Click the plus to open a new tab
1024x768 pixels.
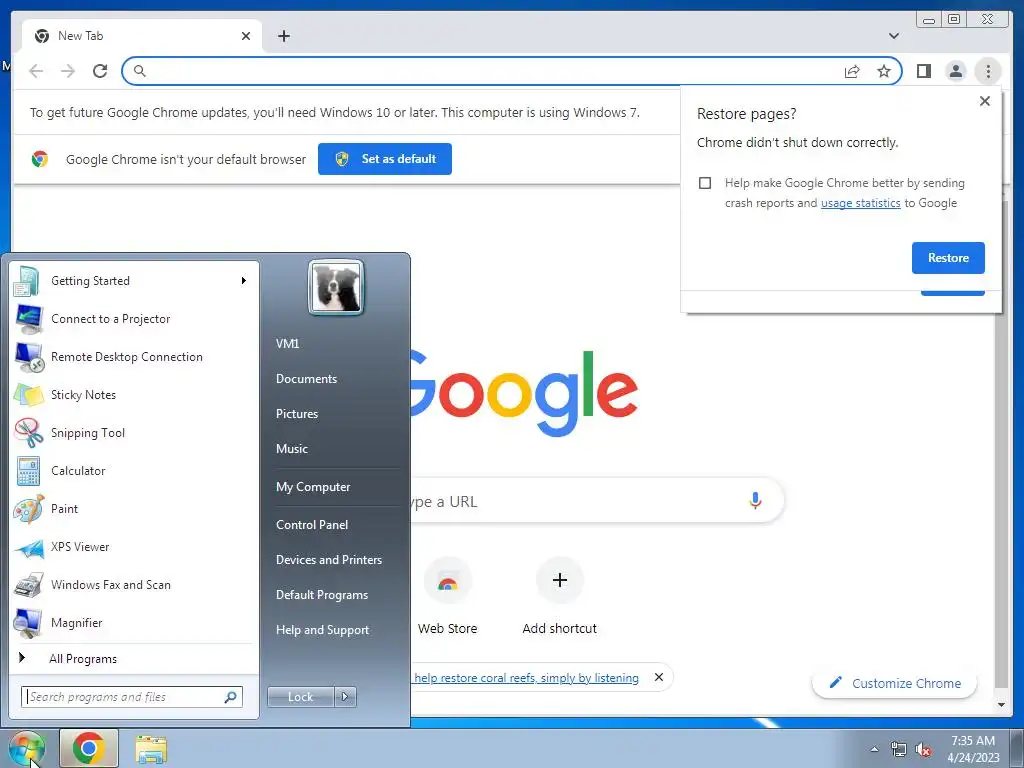click(284, 36)
